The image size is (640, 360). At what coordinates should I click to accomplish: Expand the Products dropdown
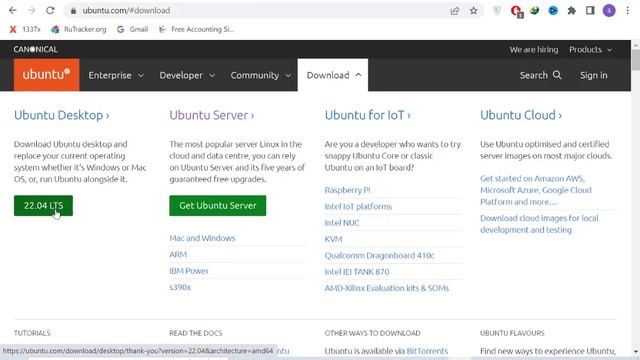(591, 50)
